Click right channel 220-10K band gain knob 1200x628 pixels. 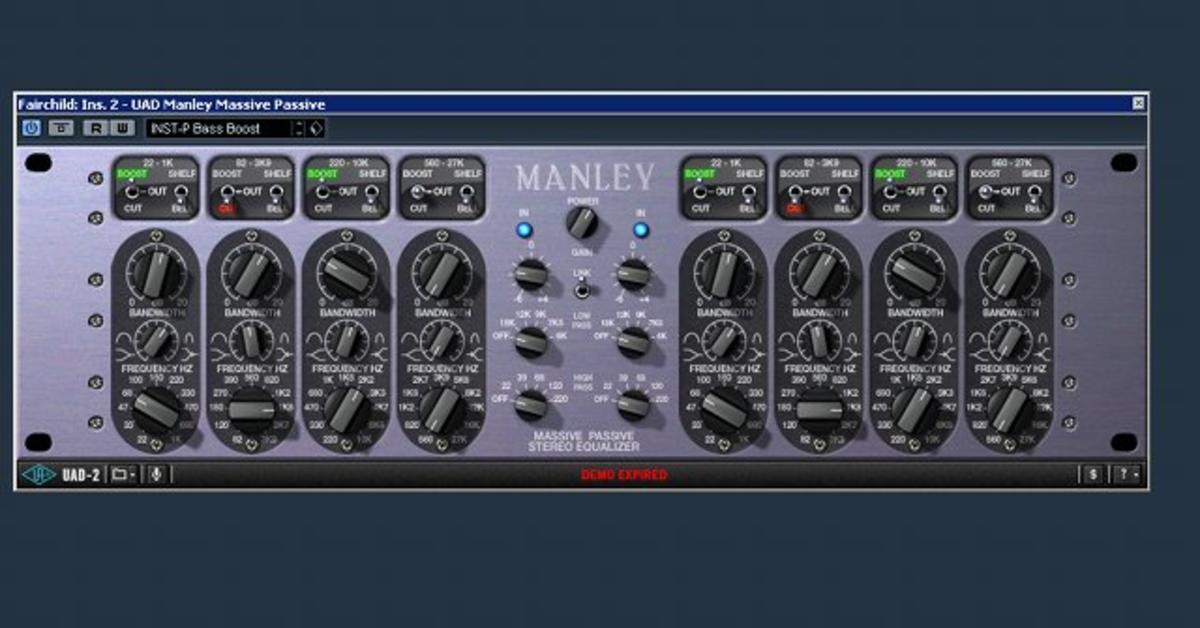click(914, 272)
